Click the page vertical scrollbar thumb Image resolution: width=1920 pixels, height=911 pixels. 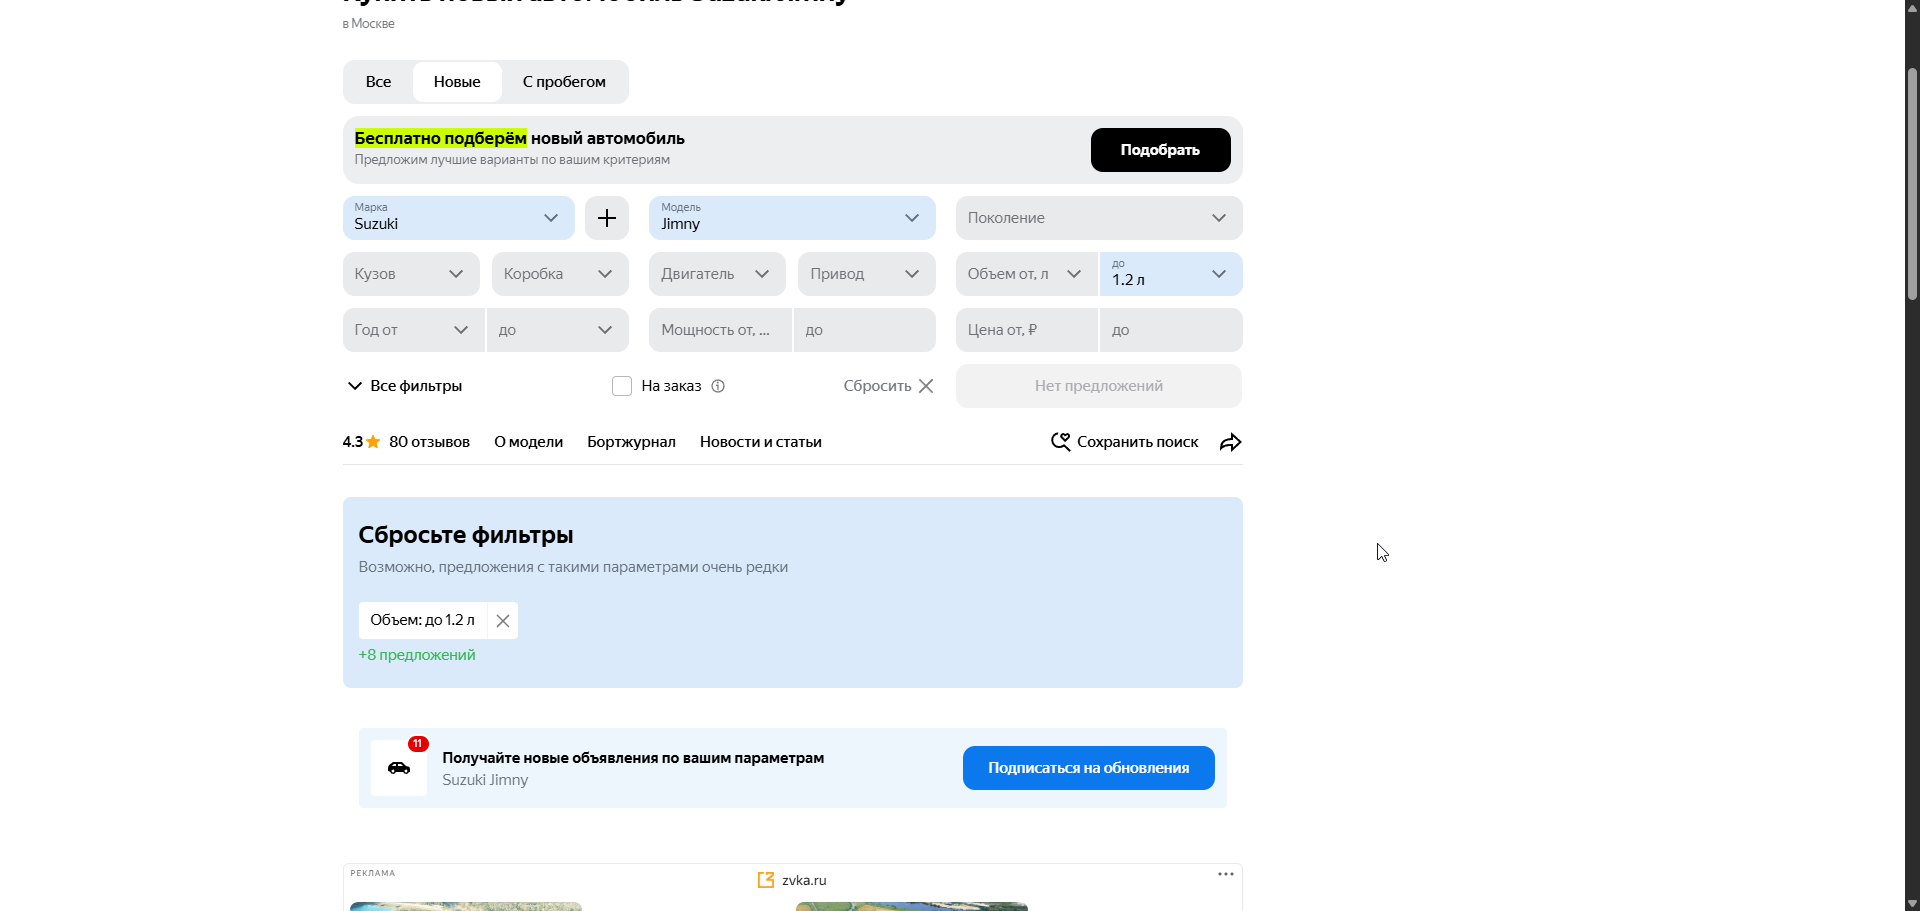(1912, 184)
